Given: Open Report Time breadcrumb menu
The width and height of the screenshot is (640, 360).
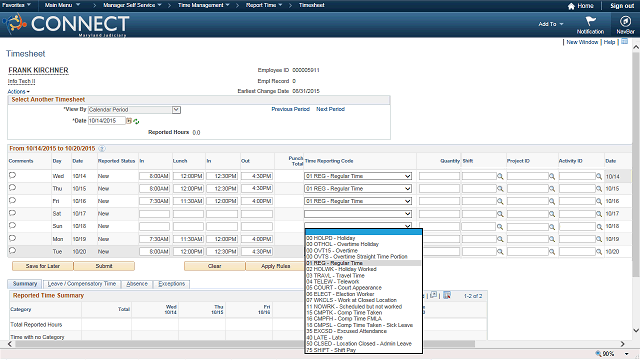Looking at the screenshot, I should 264,5.
